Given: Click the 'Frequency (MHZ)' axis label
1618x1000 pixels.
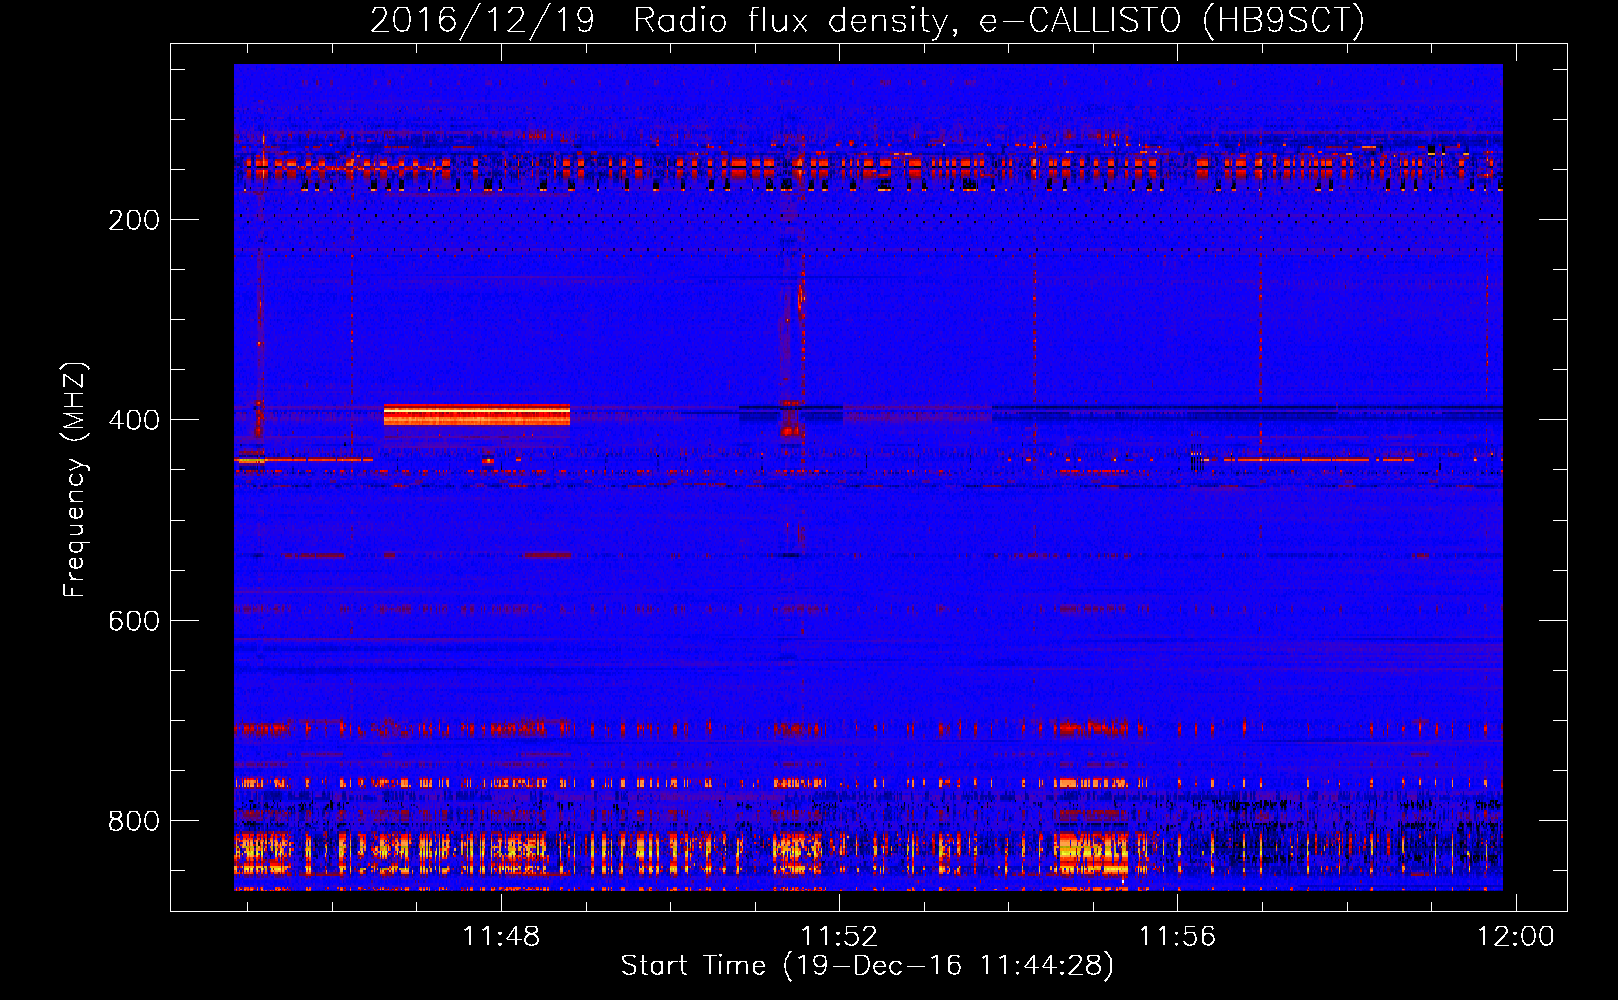Looking at the screenshot, I should (x=75, y=480).
